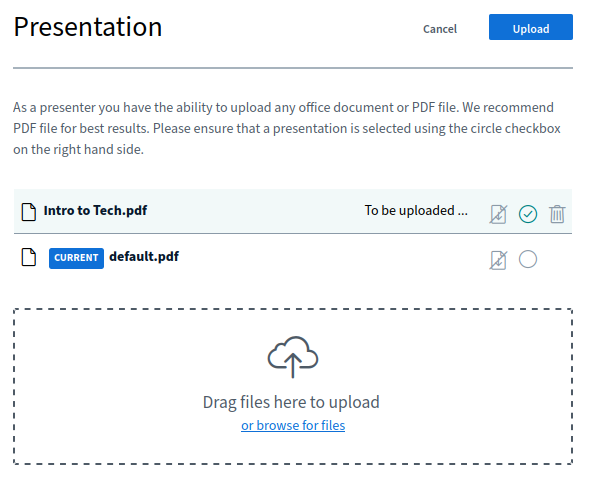592x483 pixels.
Task: Click the To be uploaded status text
Action: [416, 210]
